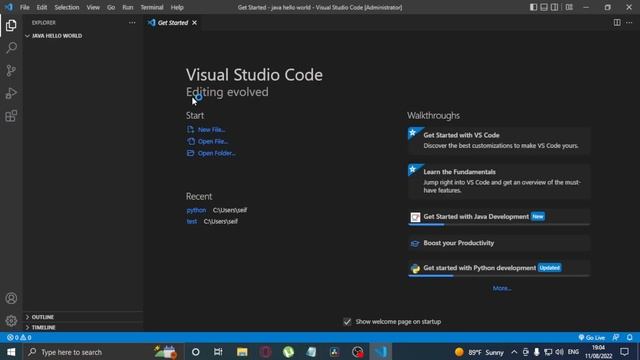Open the Windows Start menu
The width and height of the screenshot is (640, 360).
pos(11,352)
